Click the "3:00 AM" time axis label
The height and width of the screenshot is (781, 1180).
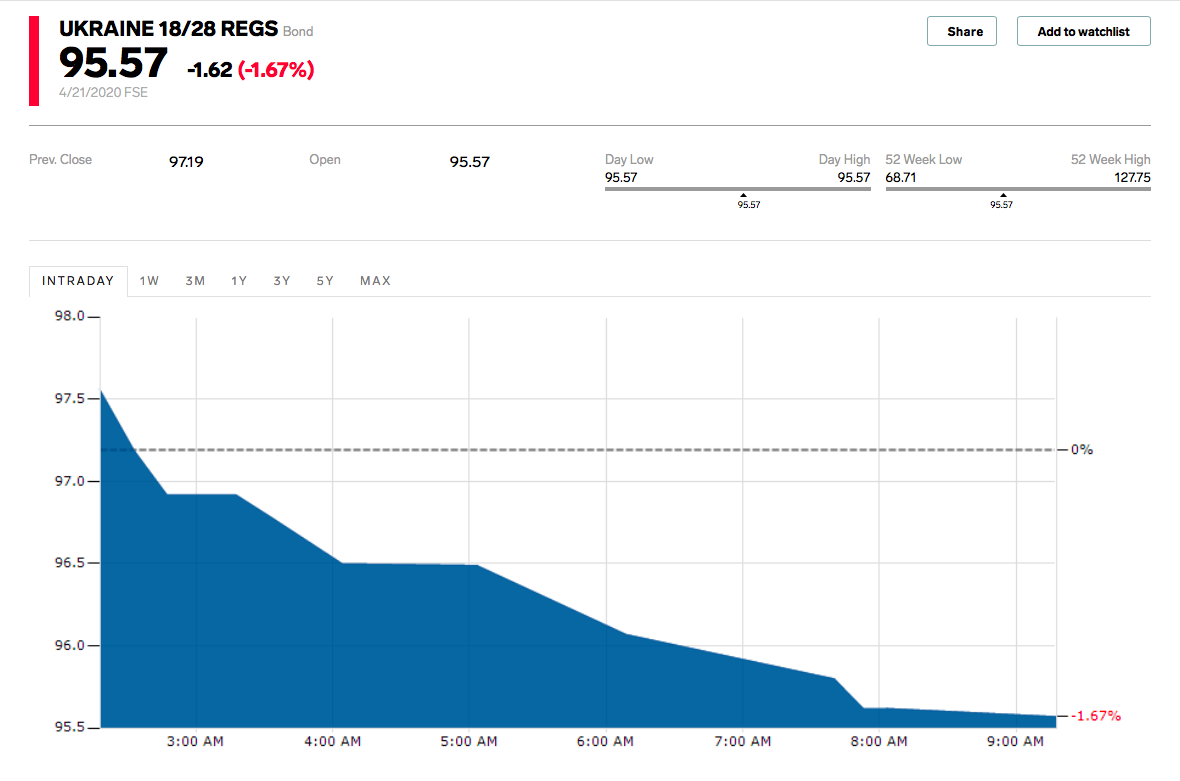coord(195,741)
